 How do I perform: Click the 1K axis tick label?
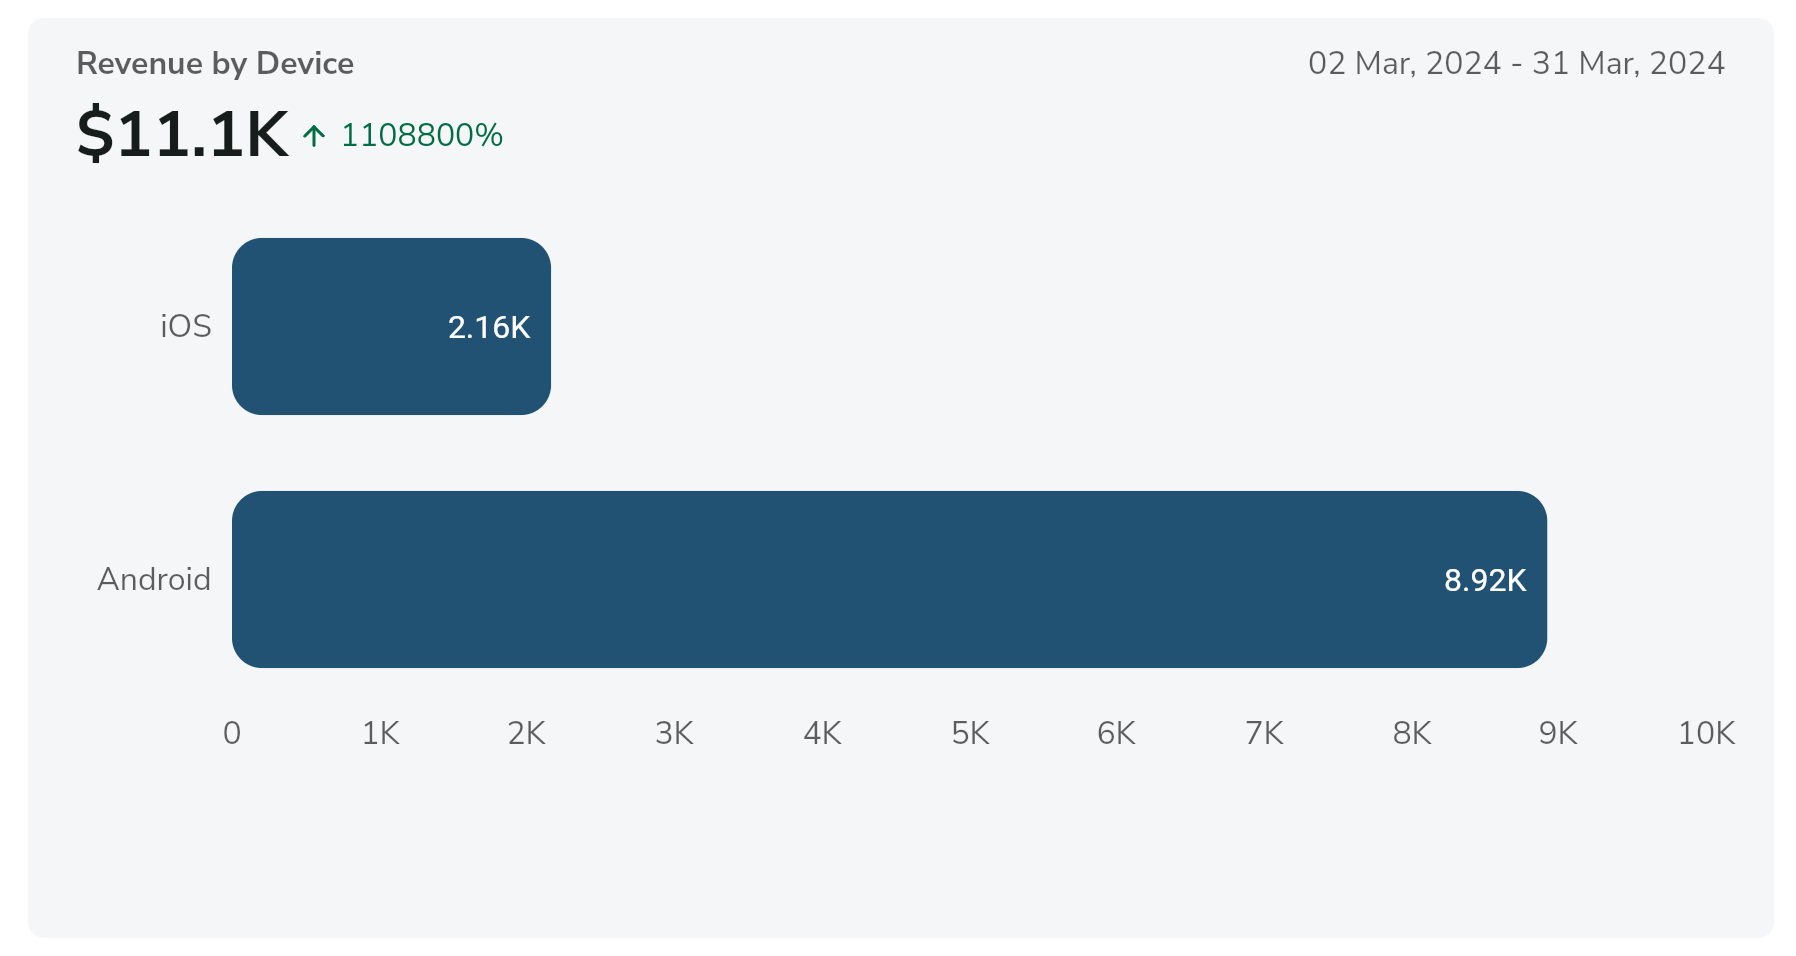380,733
